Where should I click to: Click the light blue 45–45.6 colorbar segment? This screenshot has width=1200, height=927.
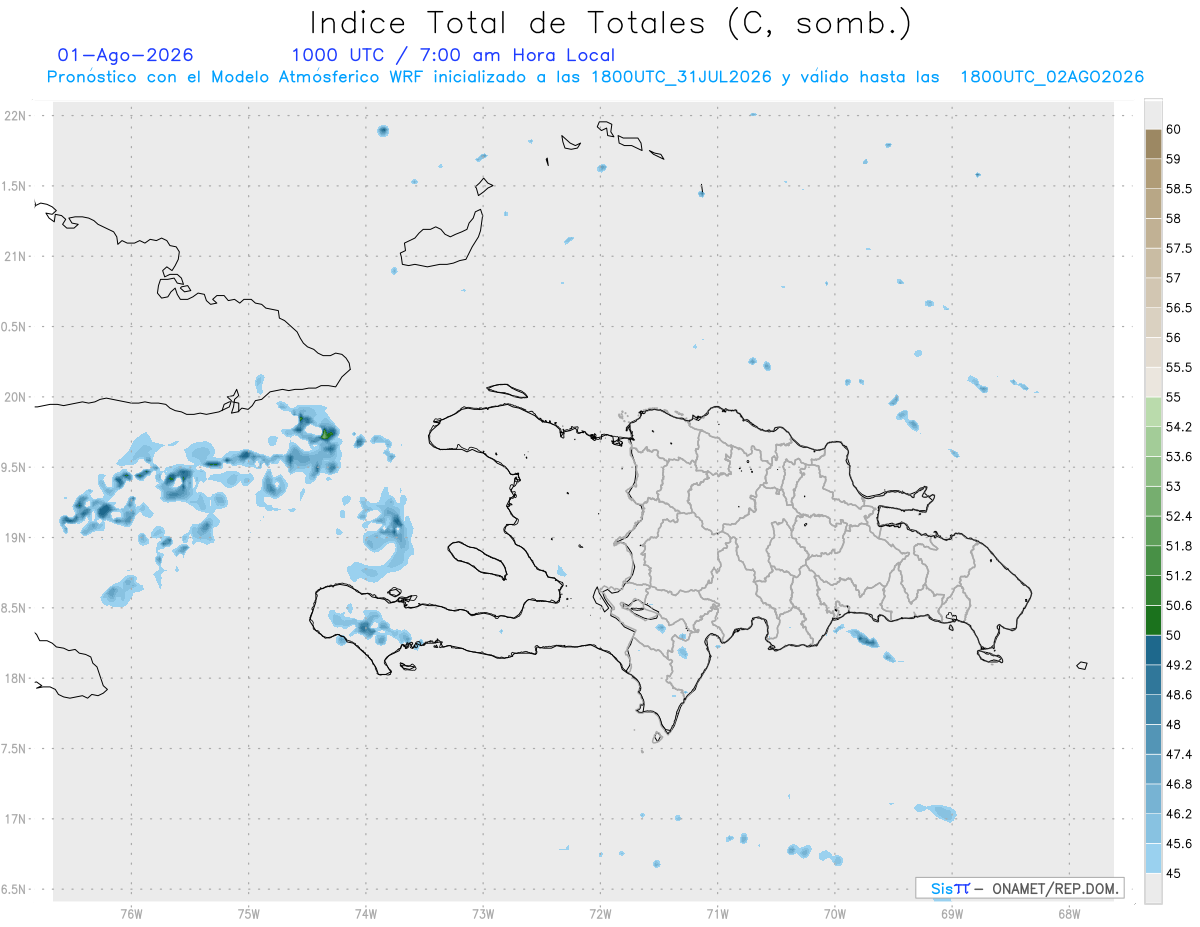coord(1153,859)
